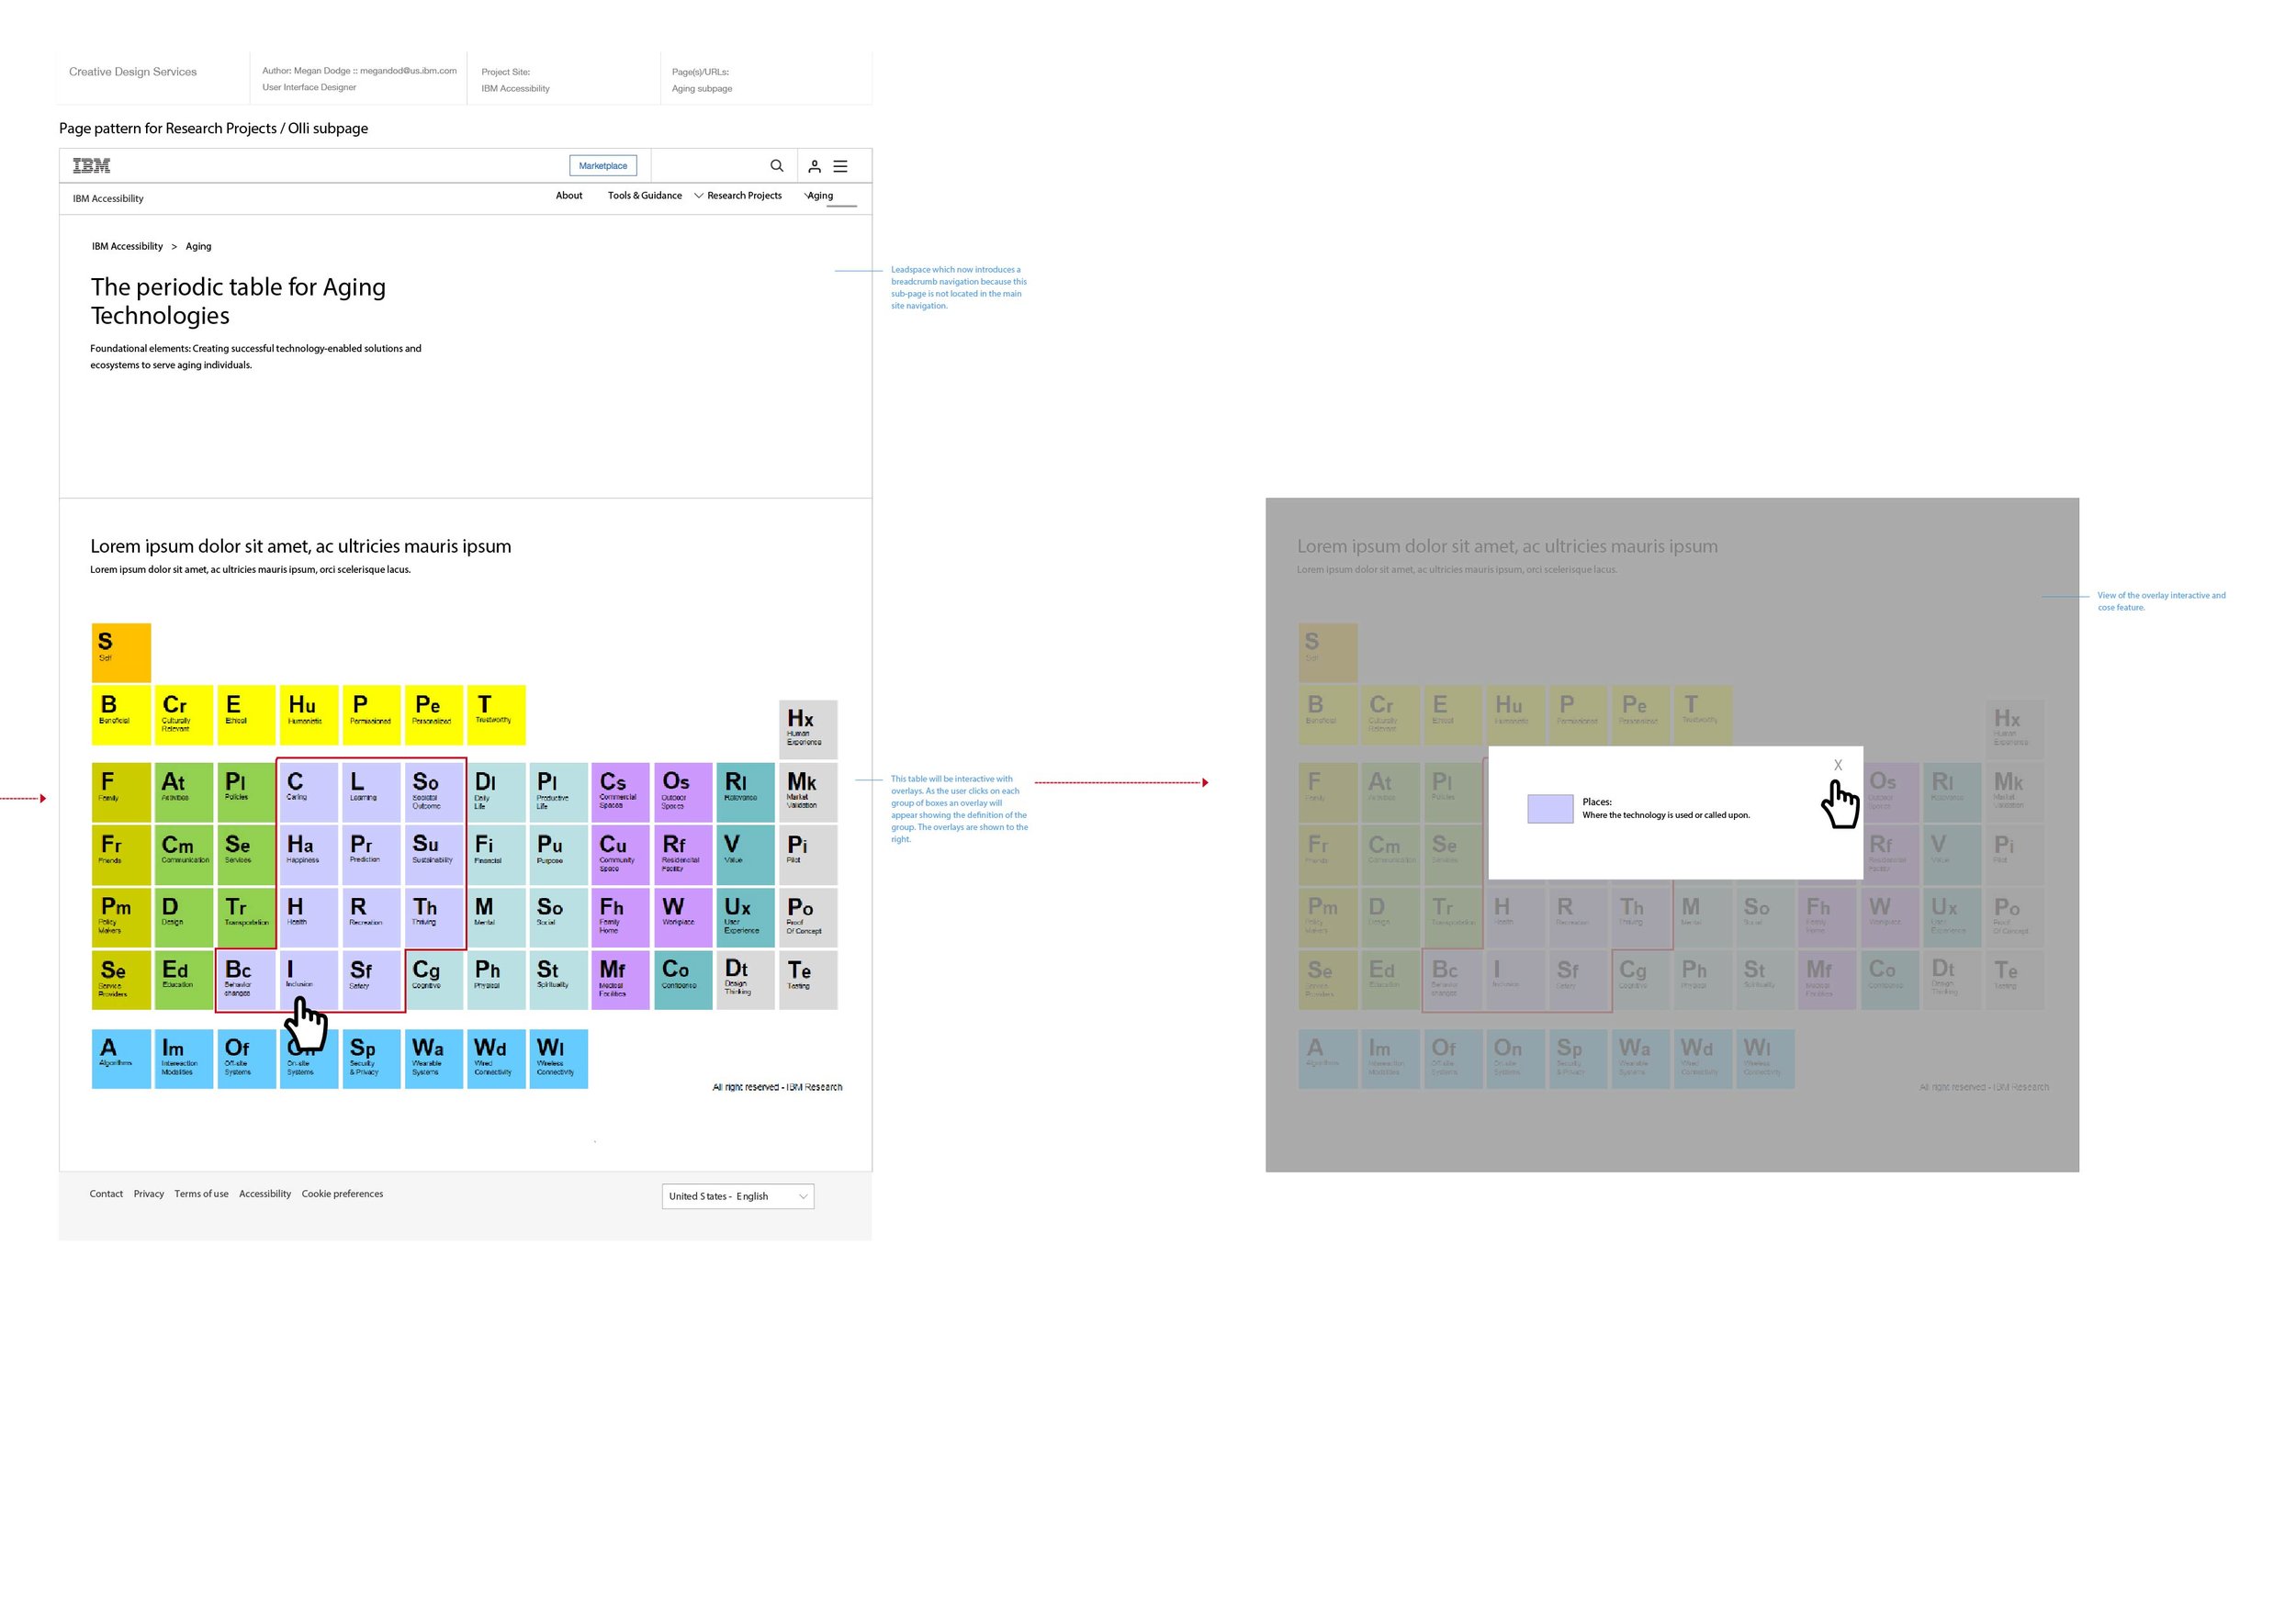This screenshot has width=2296, height=1615.
Task: Open the Tools & Guidance menu
Action: point(645,196)
